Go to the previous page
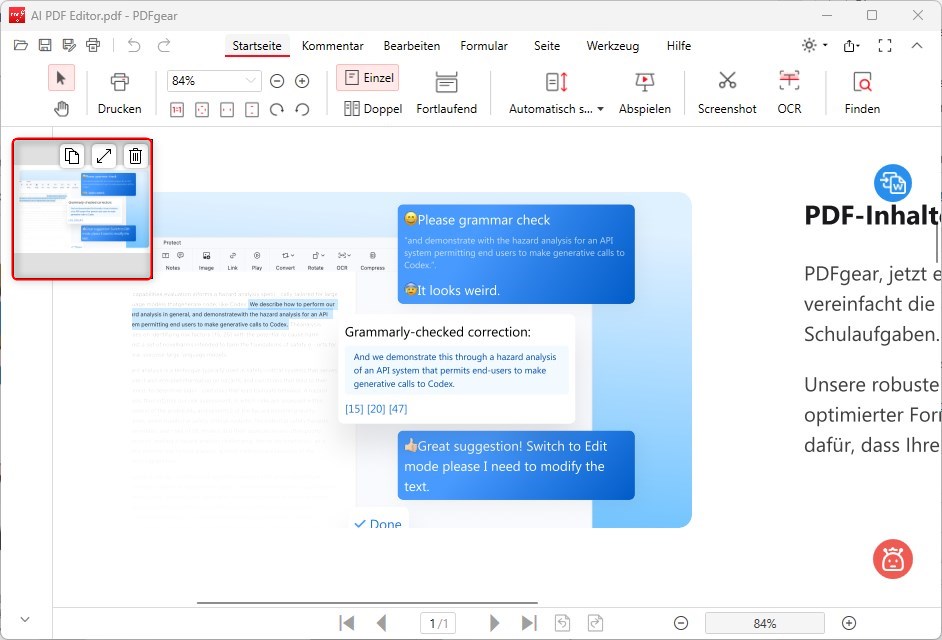 (381, 623)
